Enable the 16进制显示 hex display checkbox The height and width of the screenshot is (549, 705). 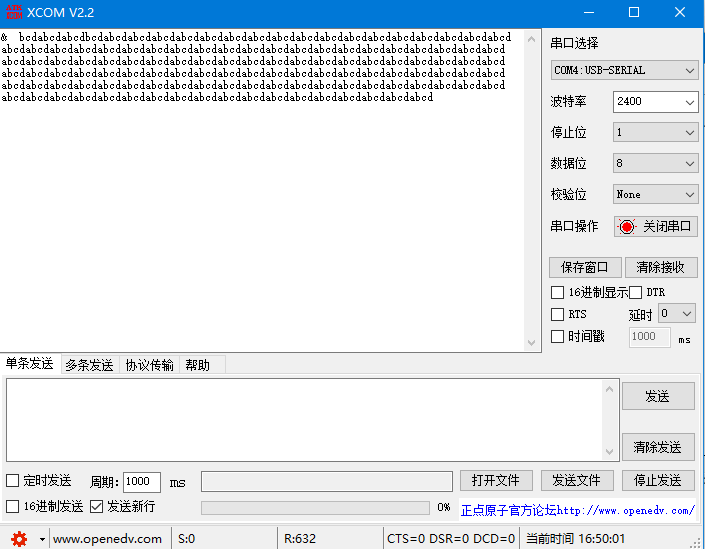(x=558, y=292)
